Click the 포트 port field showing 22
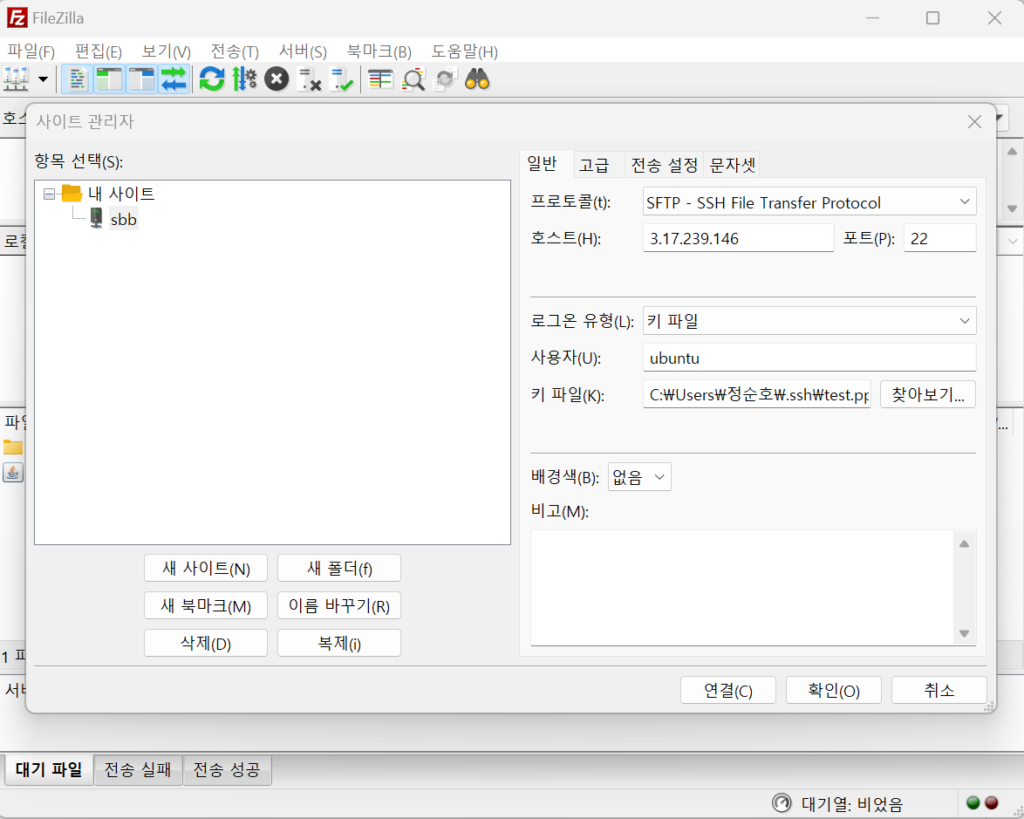 point(940,238)
